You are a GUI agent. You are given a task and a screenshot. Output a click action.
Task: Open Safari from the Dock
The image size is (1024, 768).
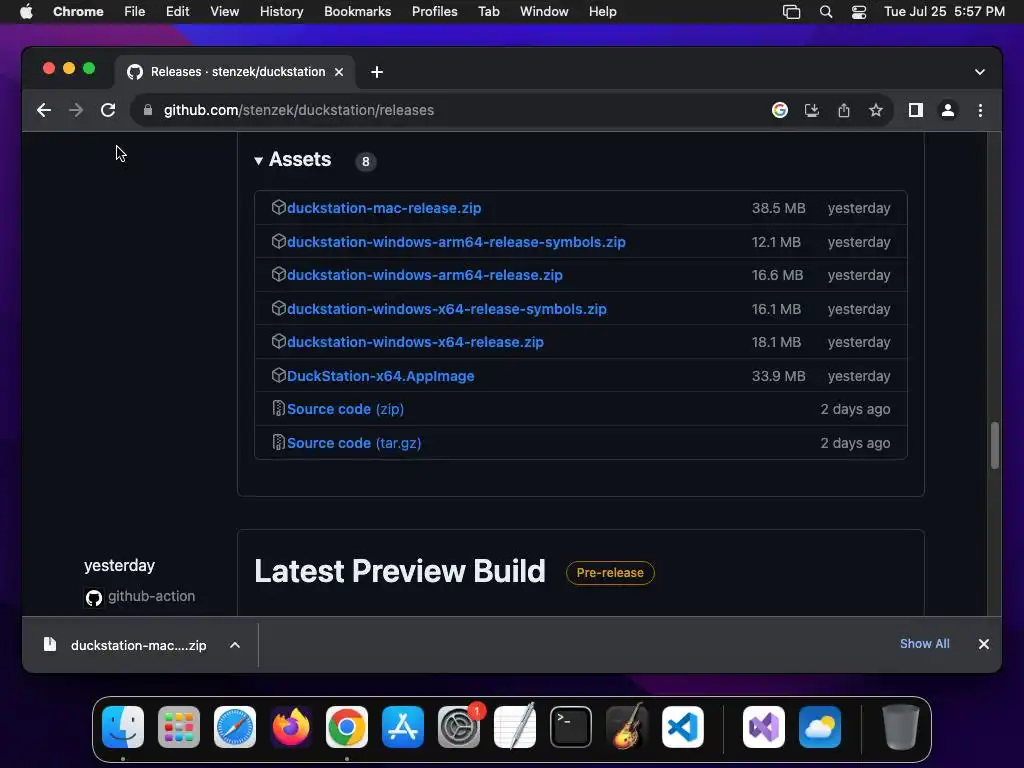[x=235, y=727]
